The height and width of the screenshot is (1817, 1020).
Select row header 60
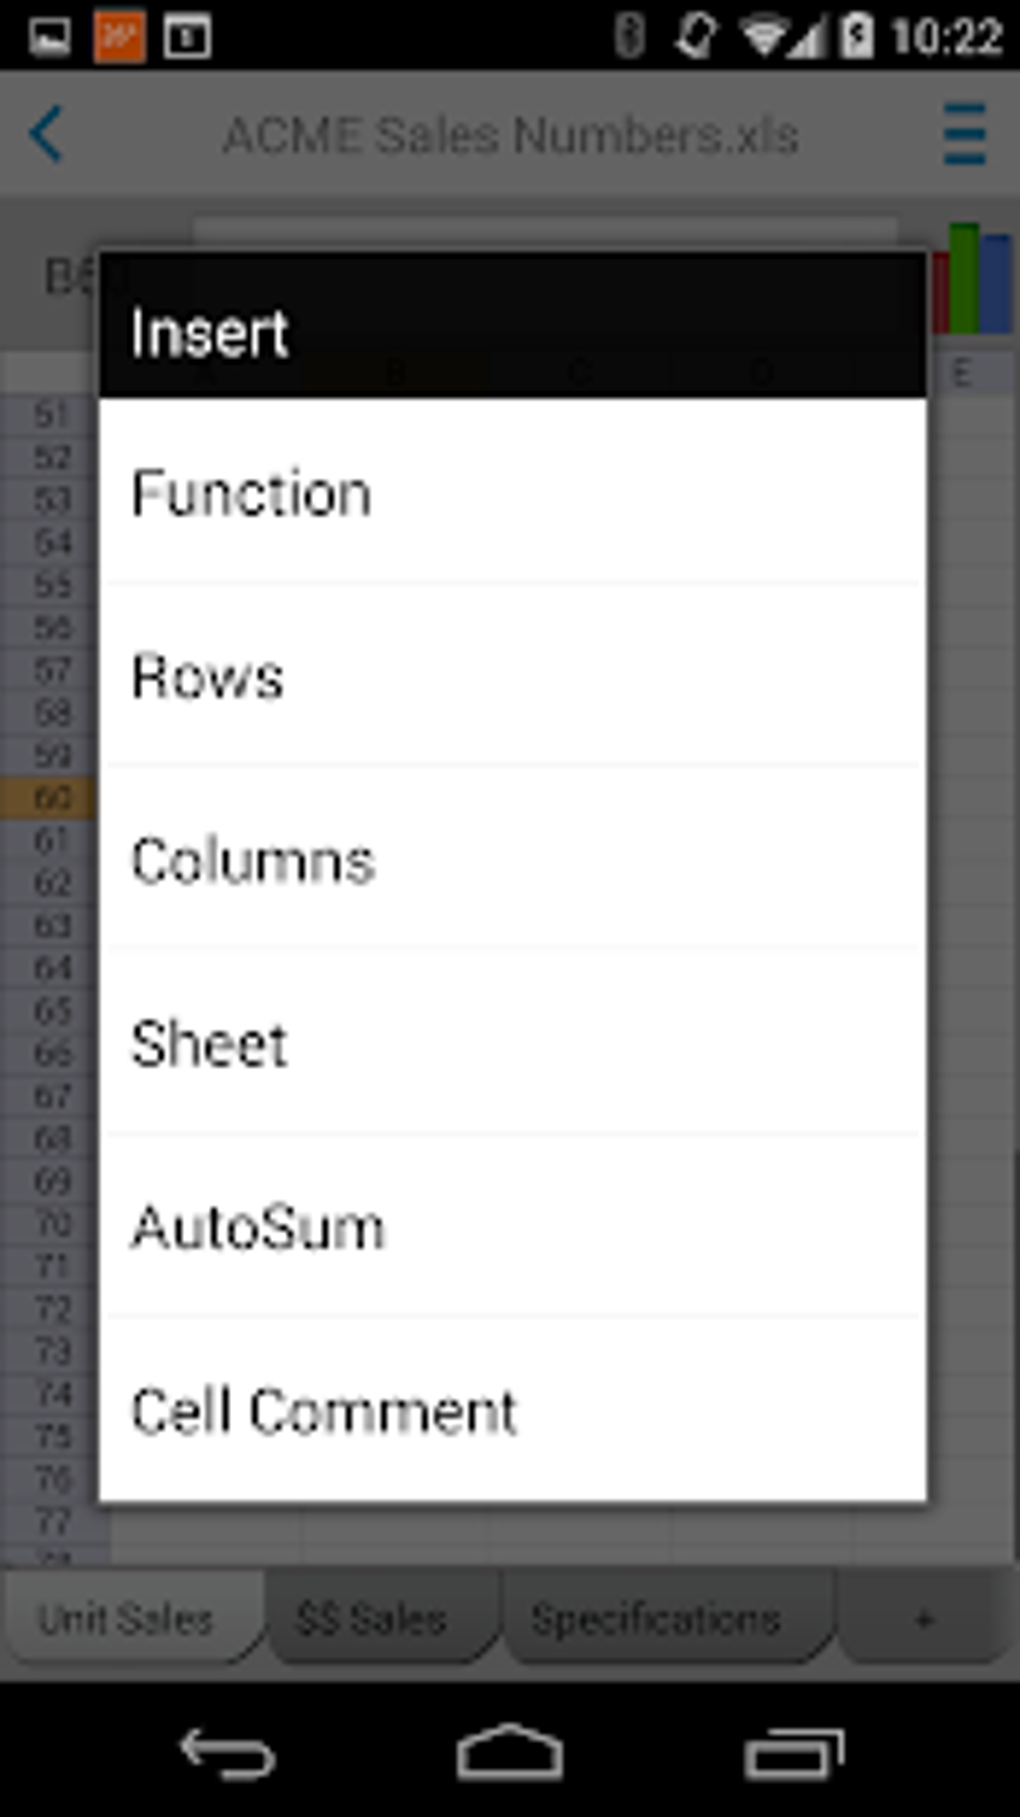(x=50, y=798)
